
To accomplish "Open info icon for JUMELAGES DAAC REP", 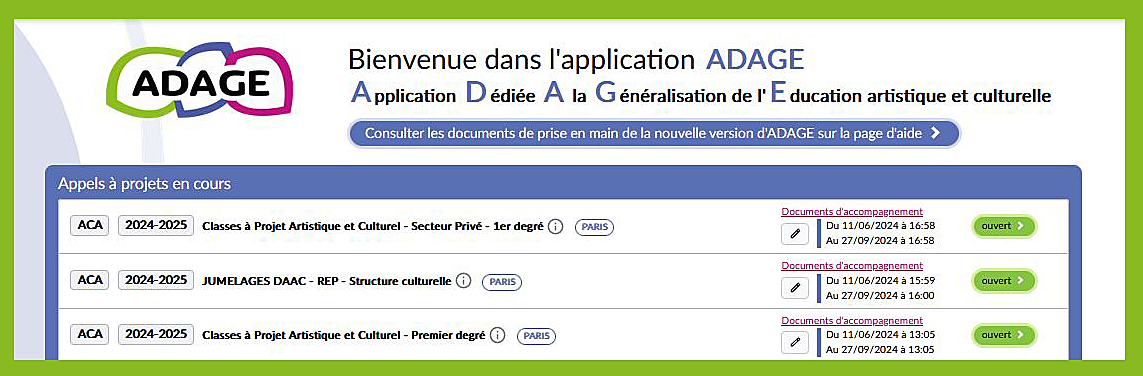I will click(463, 281).
